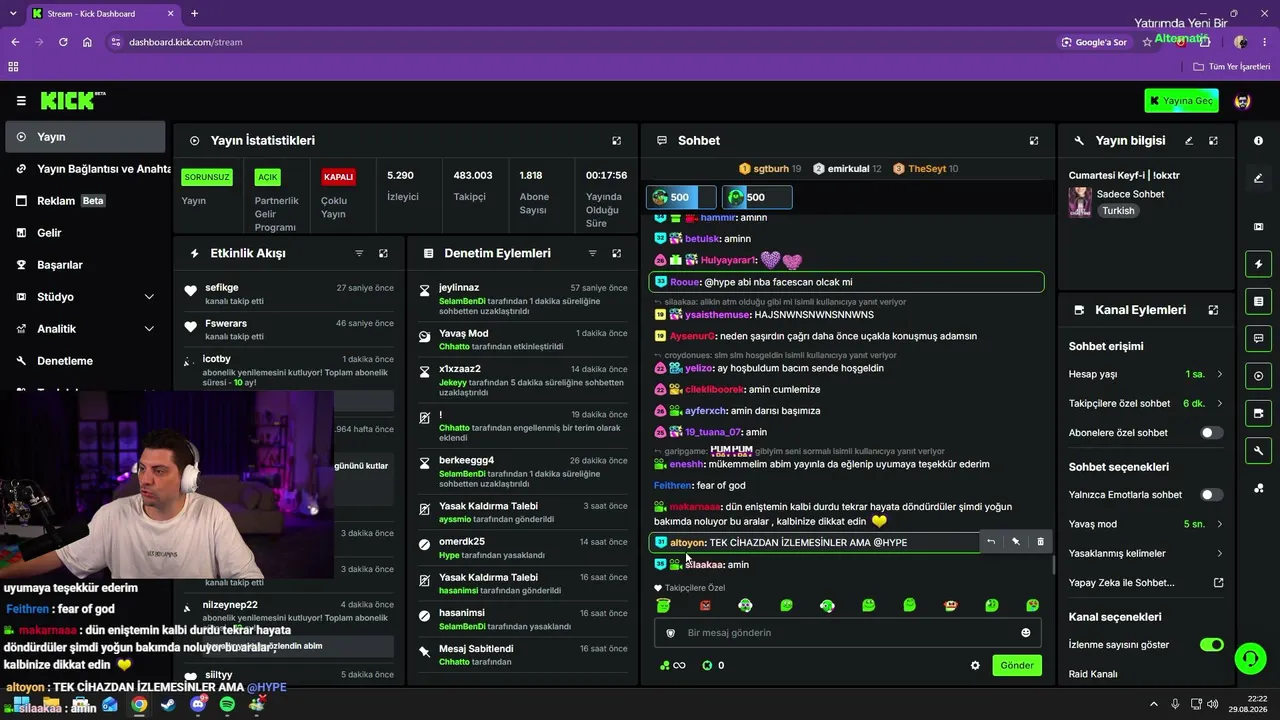
Task: Pop out the Kanal Eylemleri panel
Action: pos(1213,310)
